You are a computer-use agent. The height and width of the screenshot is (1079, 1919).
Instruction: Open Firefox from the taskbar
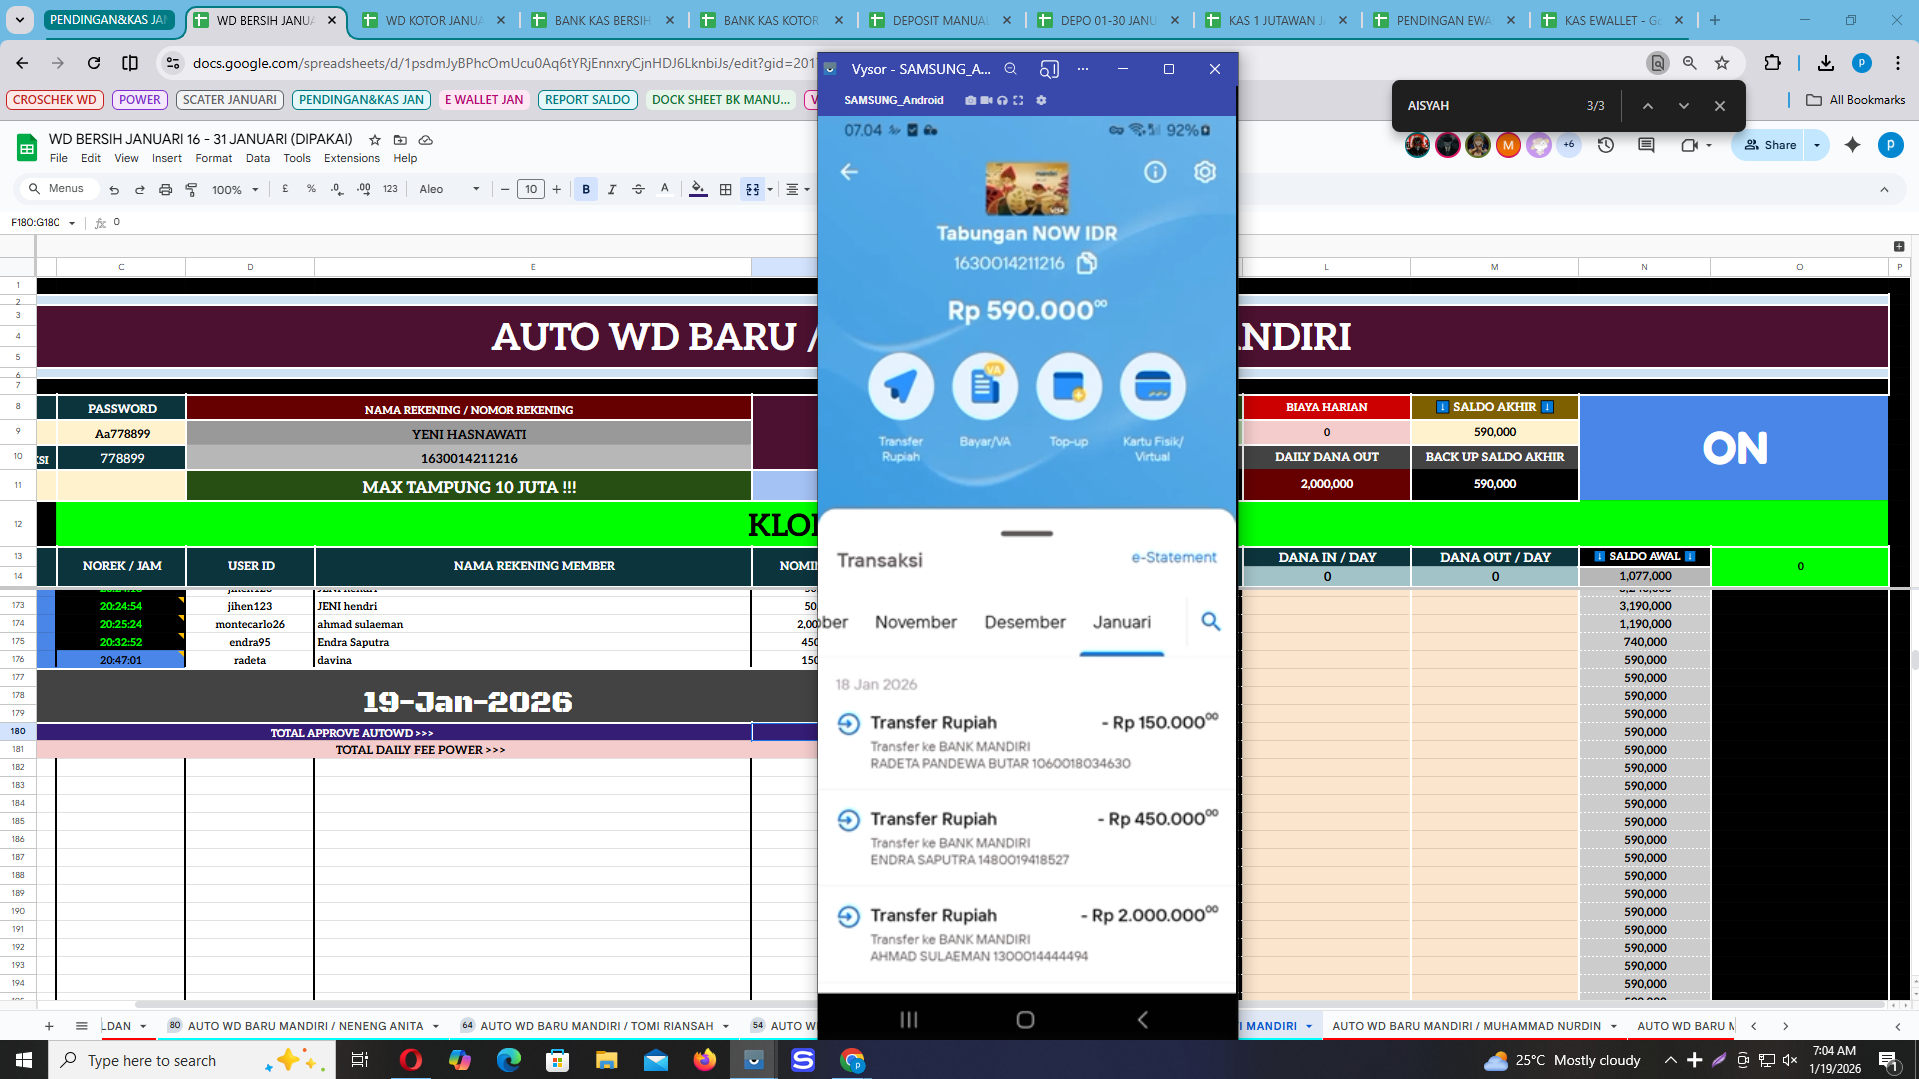point(705,1060)
